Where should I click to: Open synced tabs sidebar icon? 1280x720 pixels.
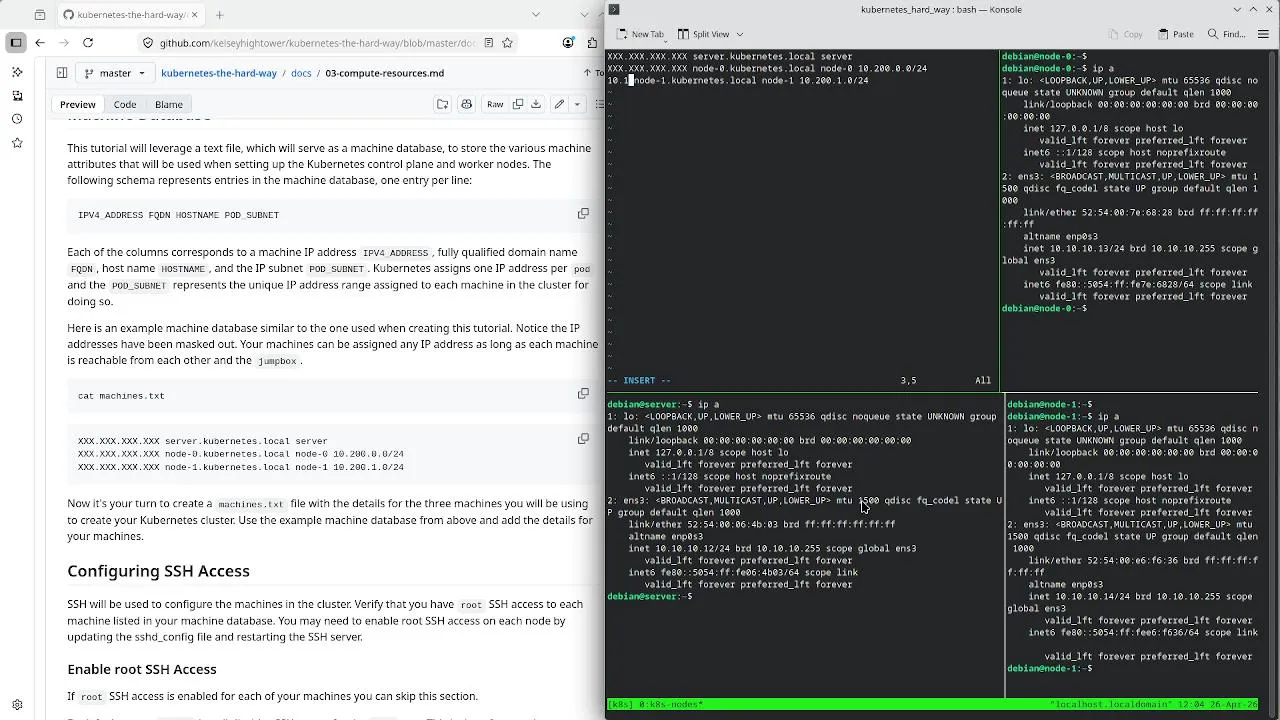click(x=17, y=96)
